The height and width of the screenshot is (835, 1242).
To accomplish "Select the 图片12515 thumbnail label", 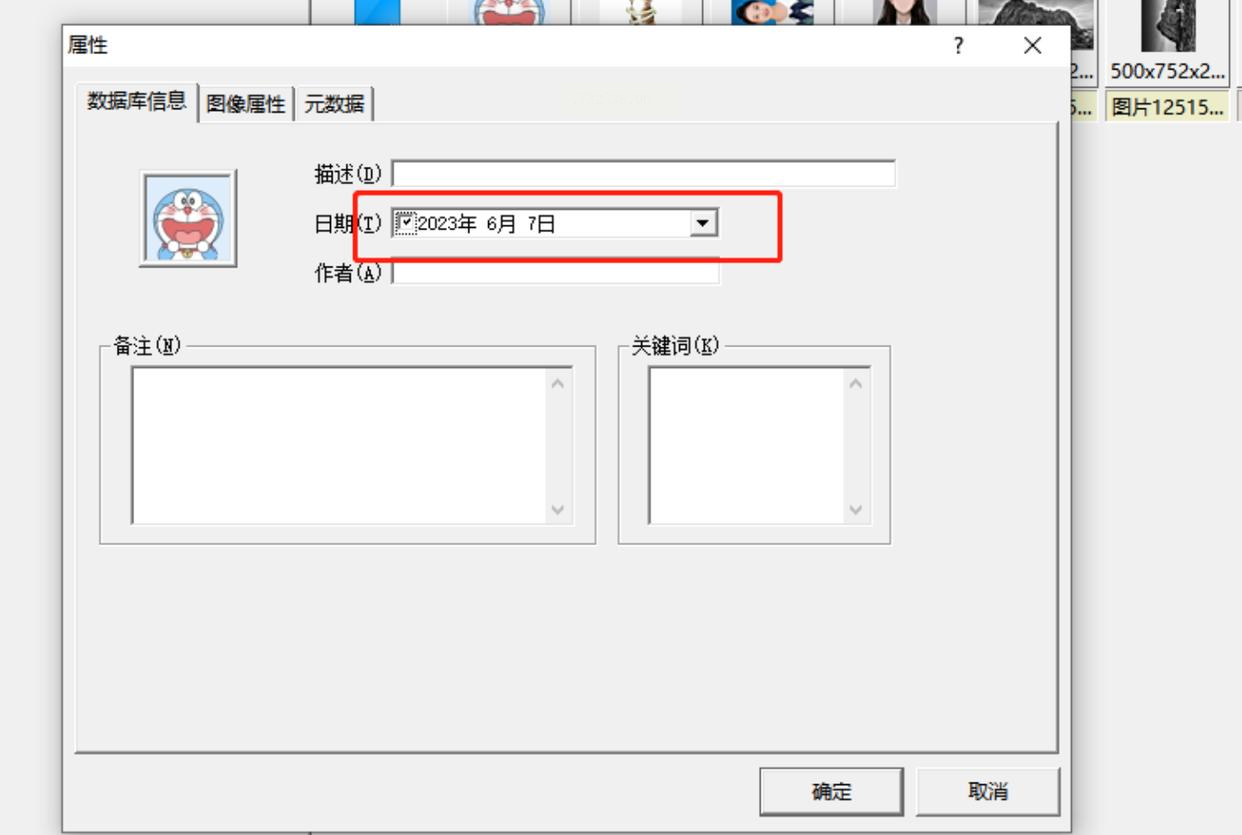I will coord(1167,107).
